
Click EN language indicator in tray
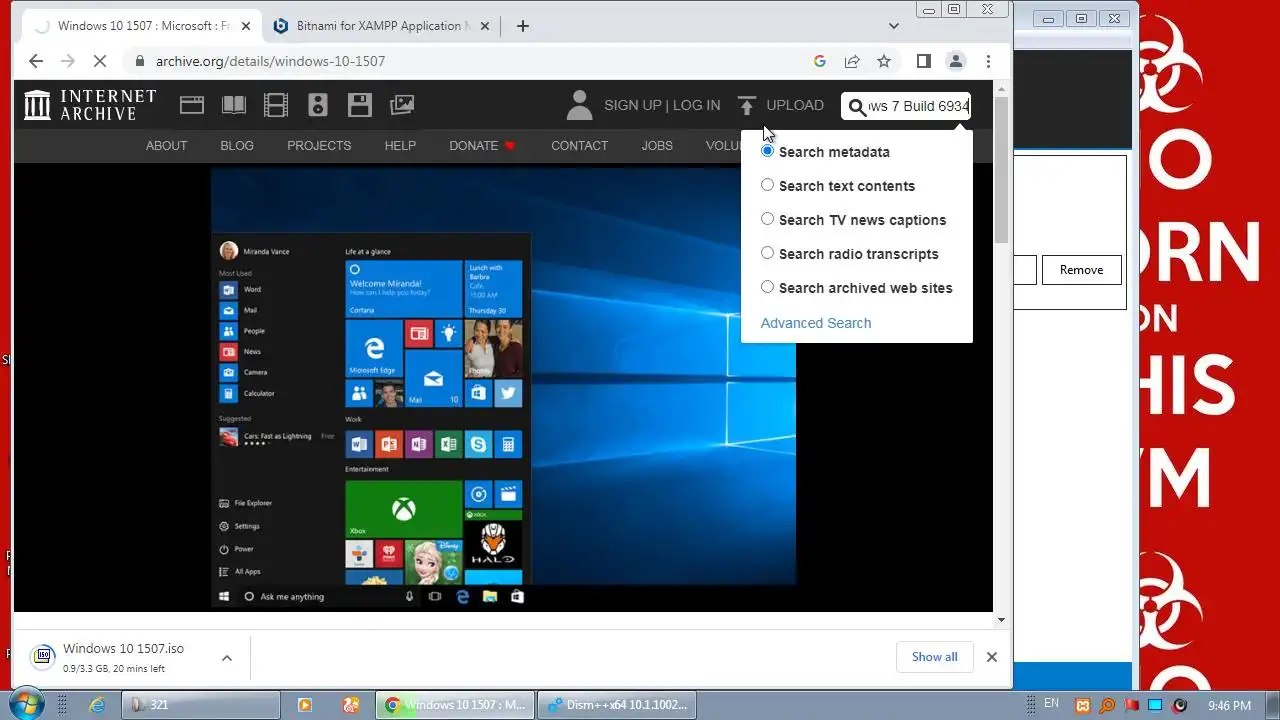tap(1051, 704)
